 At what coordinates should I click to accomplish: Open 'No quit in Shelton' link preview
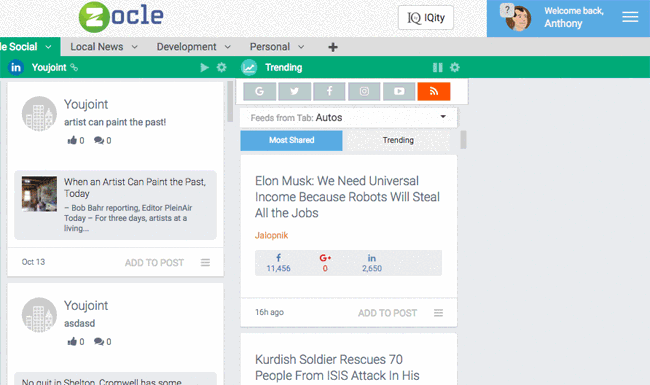pos(115,379)
